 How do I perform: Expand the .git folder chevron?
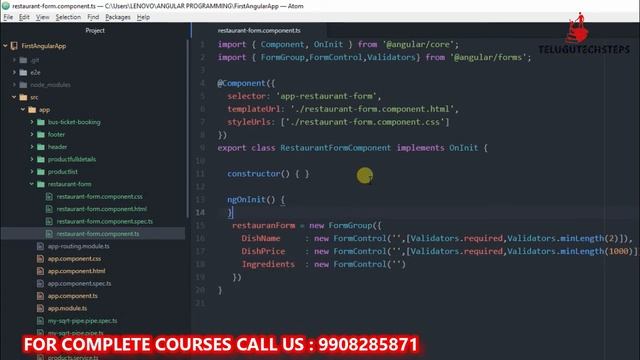(14, 60)
